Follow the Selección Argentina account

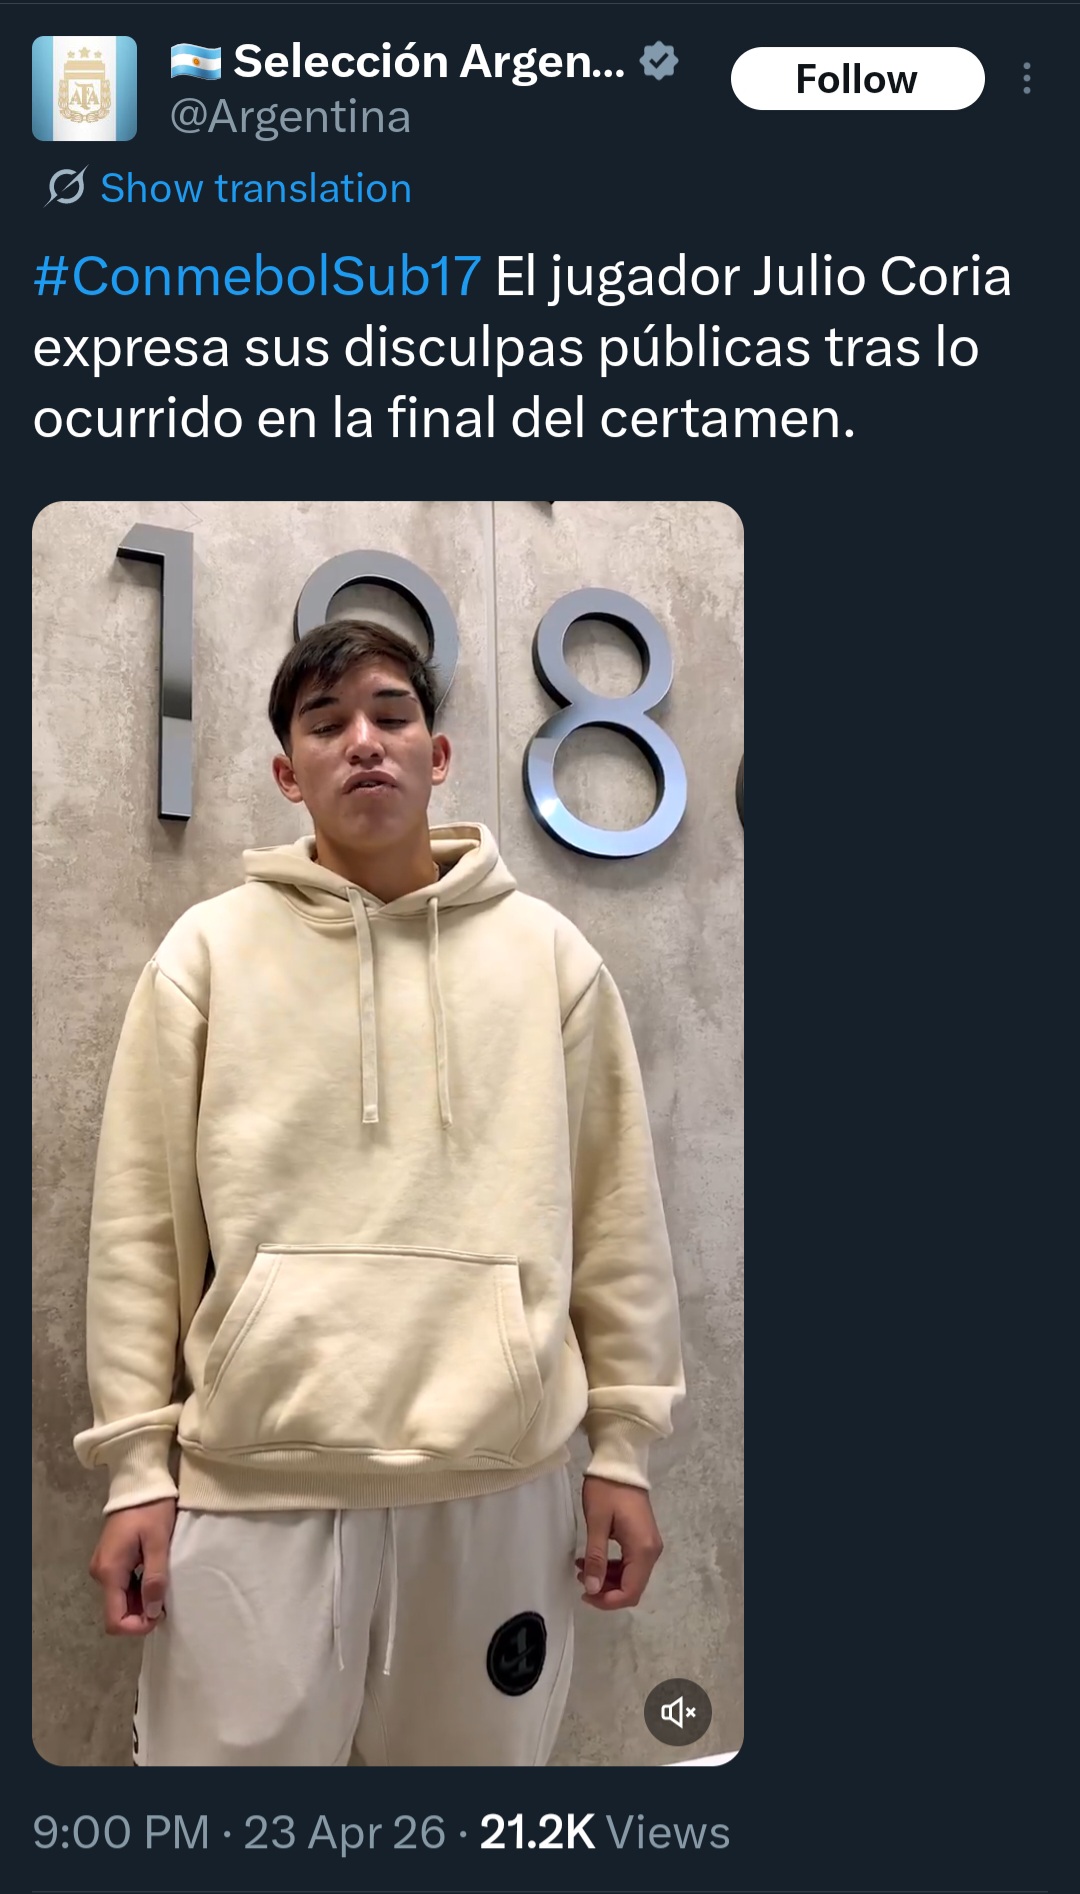(x=857, y=78)
